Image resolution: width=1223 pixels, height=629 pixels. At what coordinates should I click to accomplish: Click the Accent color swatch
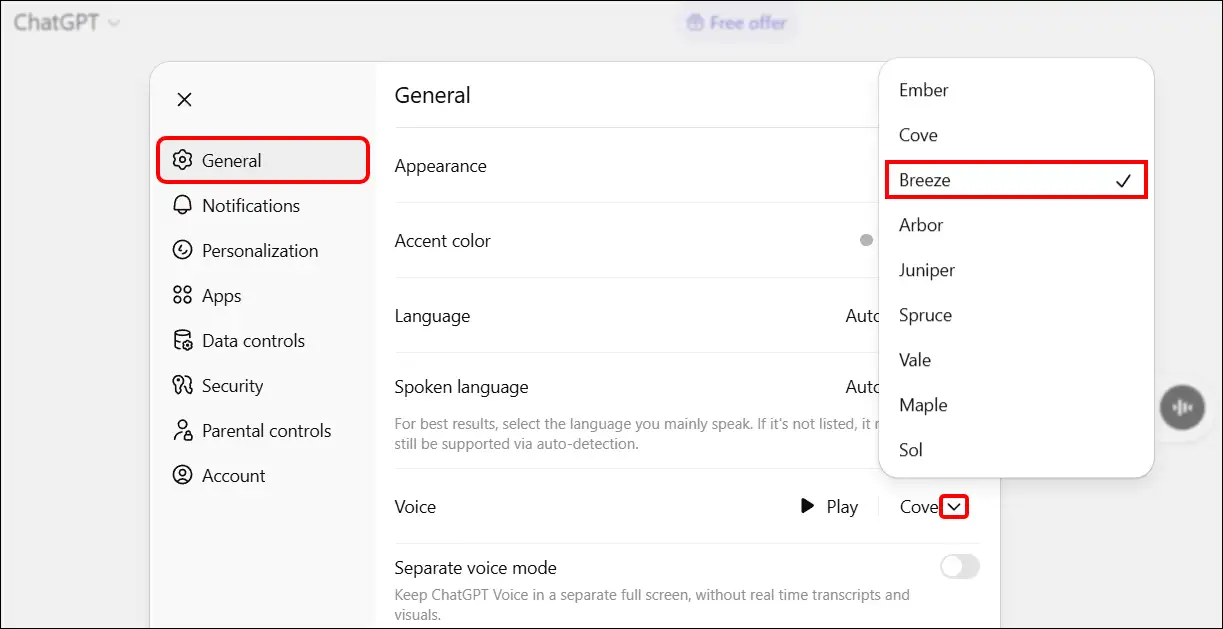coord(864,240)
